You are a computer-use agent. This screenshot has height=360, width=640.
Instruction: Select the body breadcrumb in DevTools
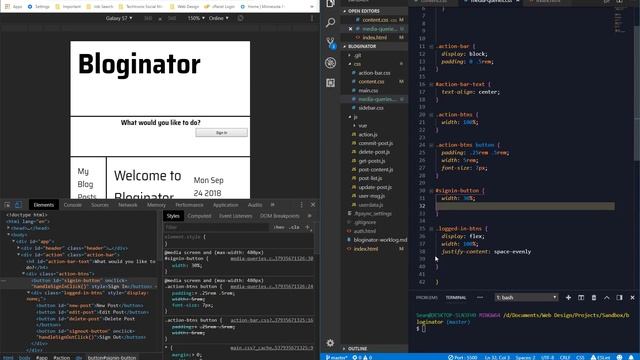(24, 358)
